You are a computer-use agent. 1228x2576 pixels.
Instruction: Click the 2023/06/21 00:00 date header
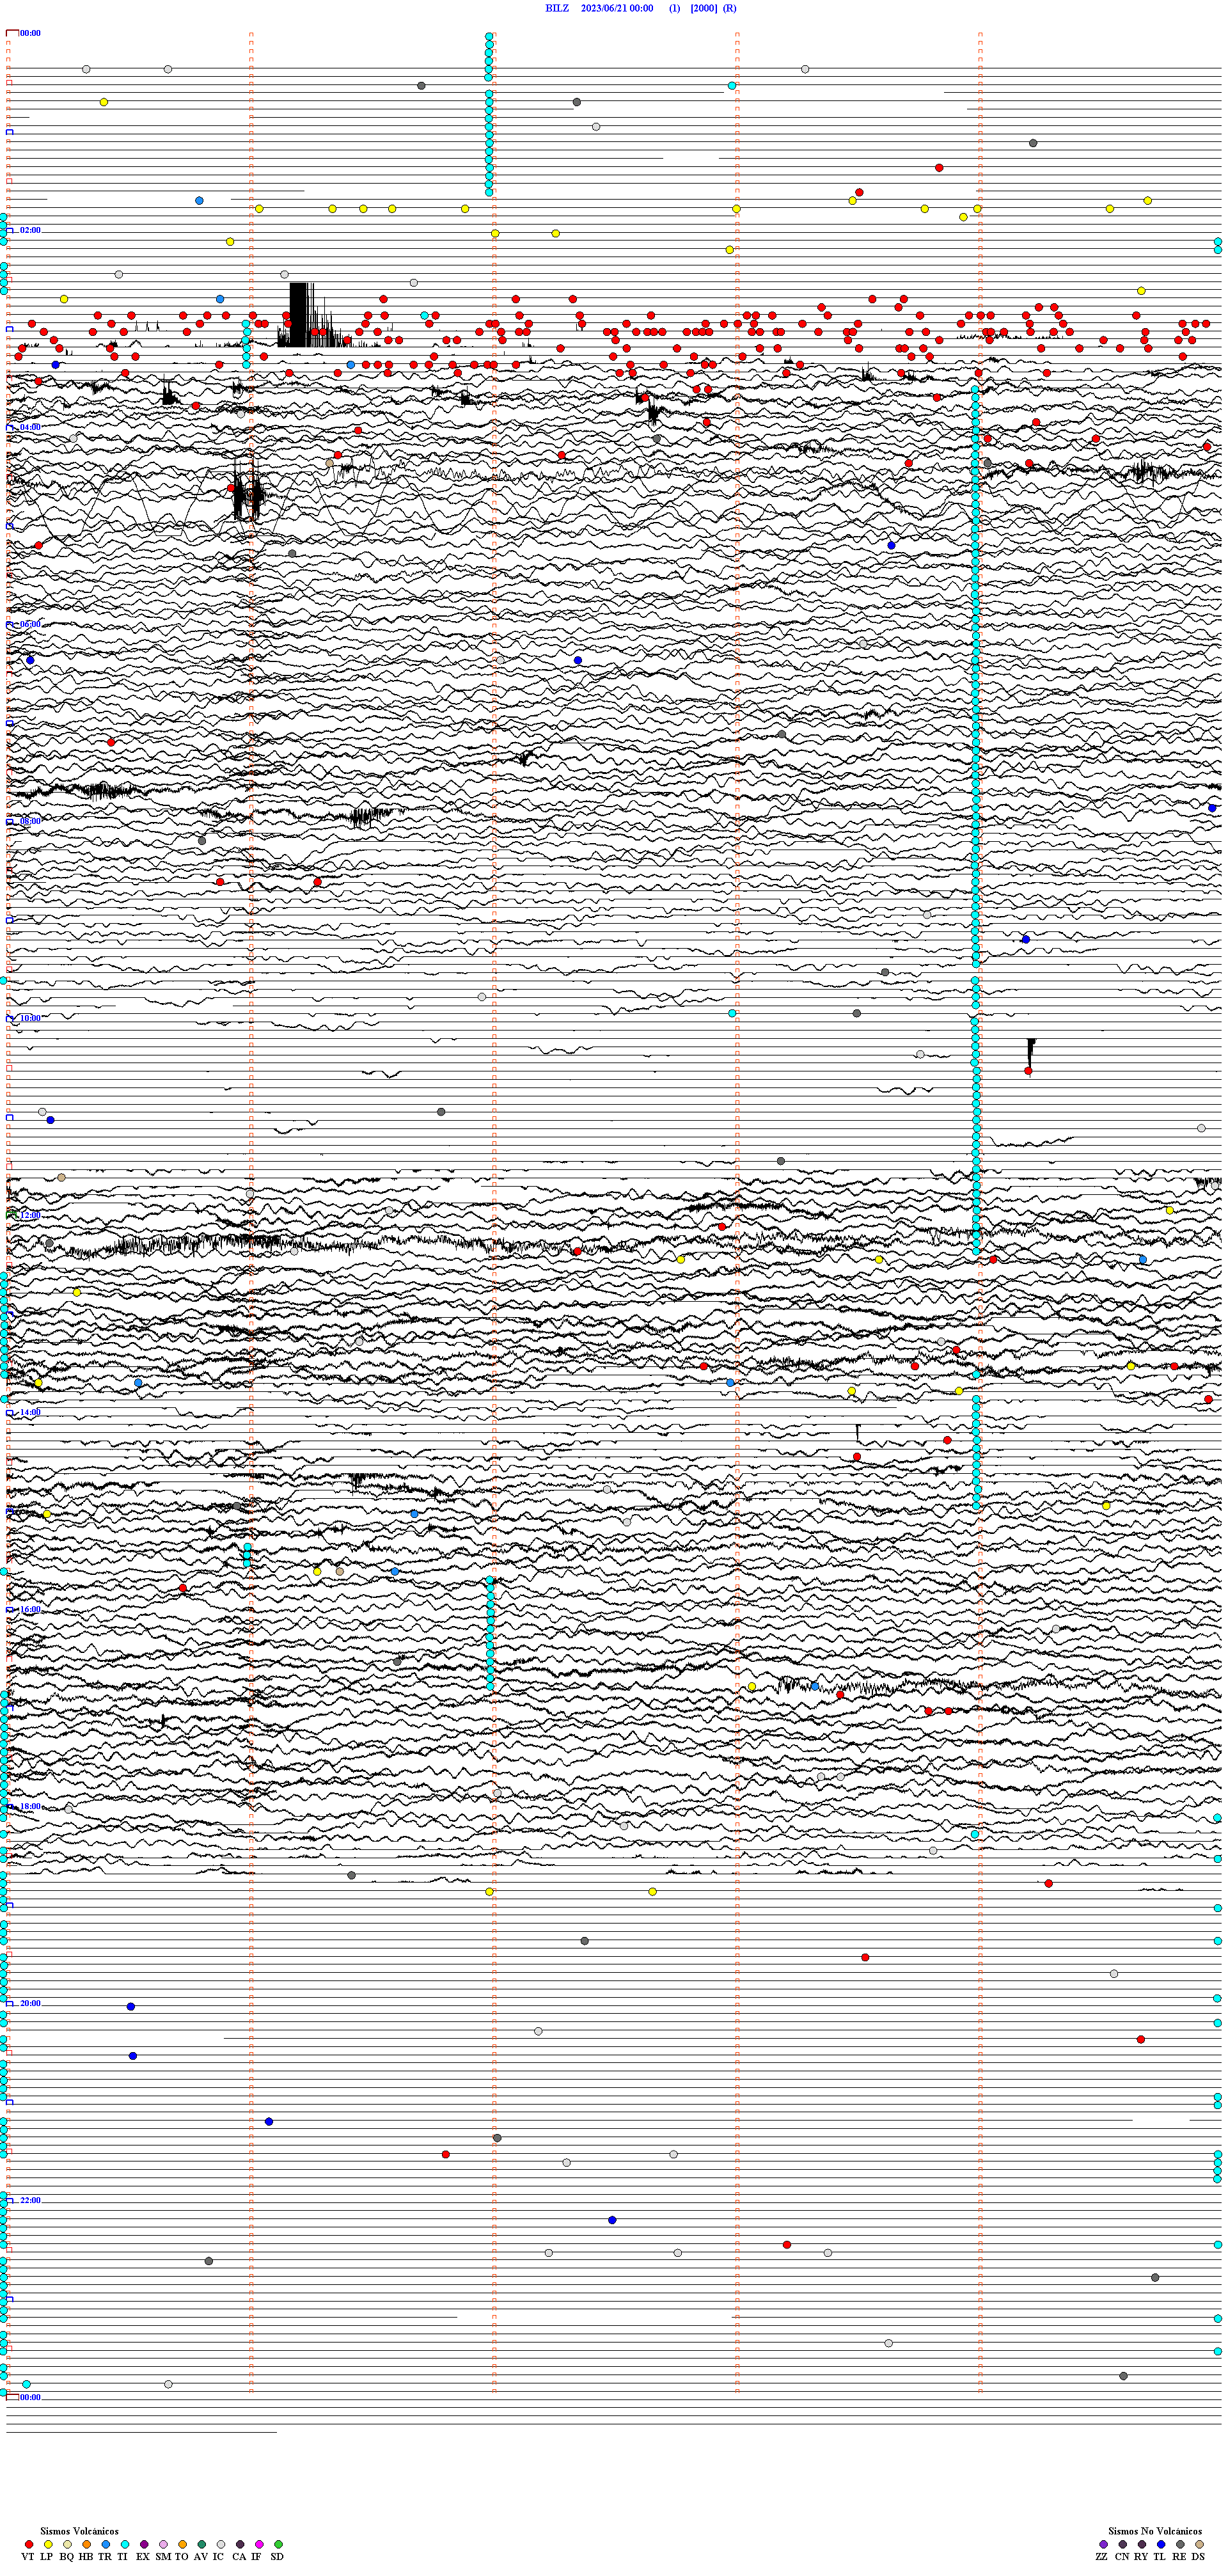[x=617, y=8]
